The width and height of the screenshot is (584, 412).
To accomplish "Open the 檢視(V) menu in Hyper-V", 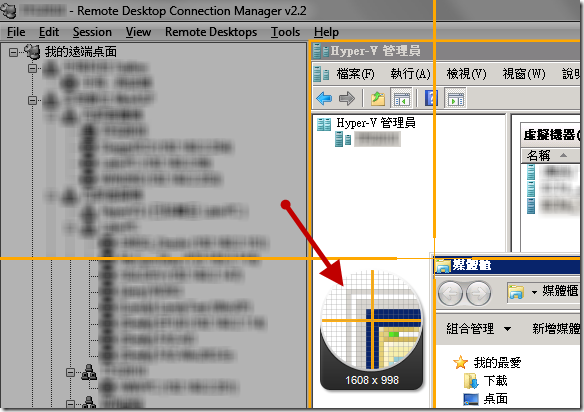I will click(x=466, y=74).
